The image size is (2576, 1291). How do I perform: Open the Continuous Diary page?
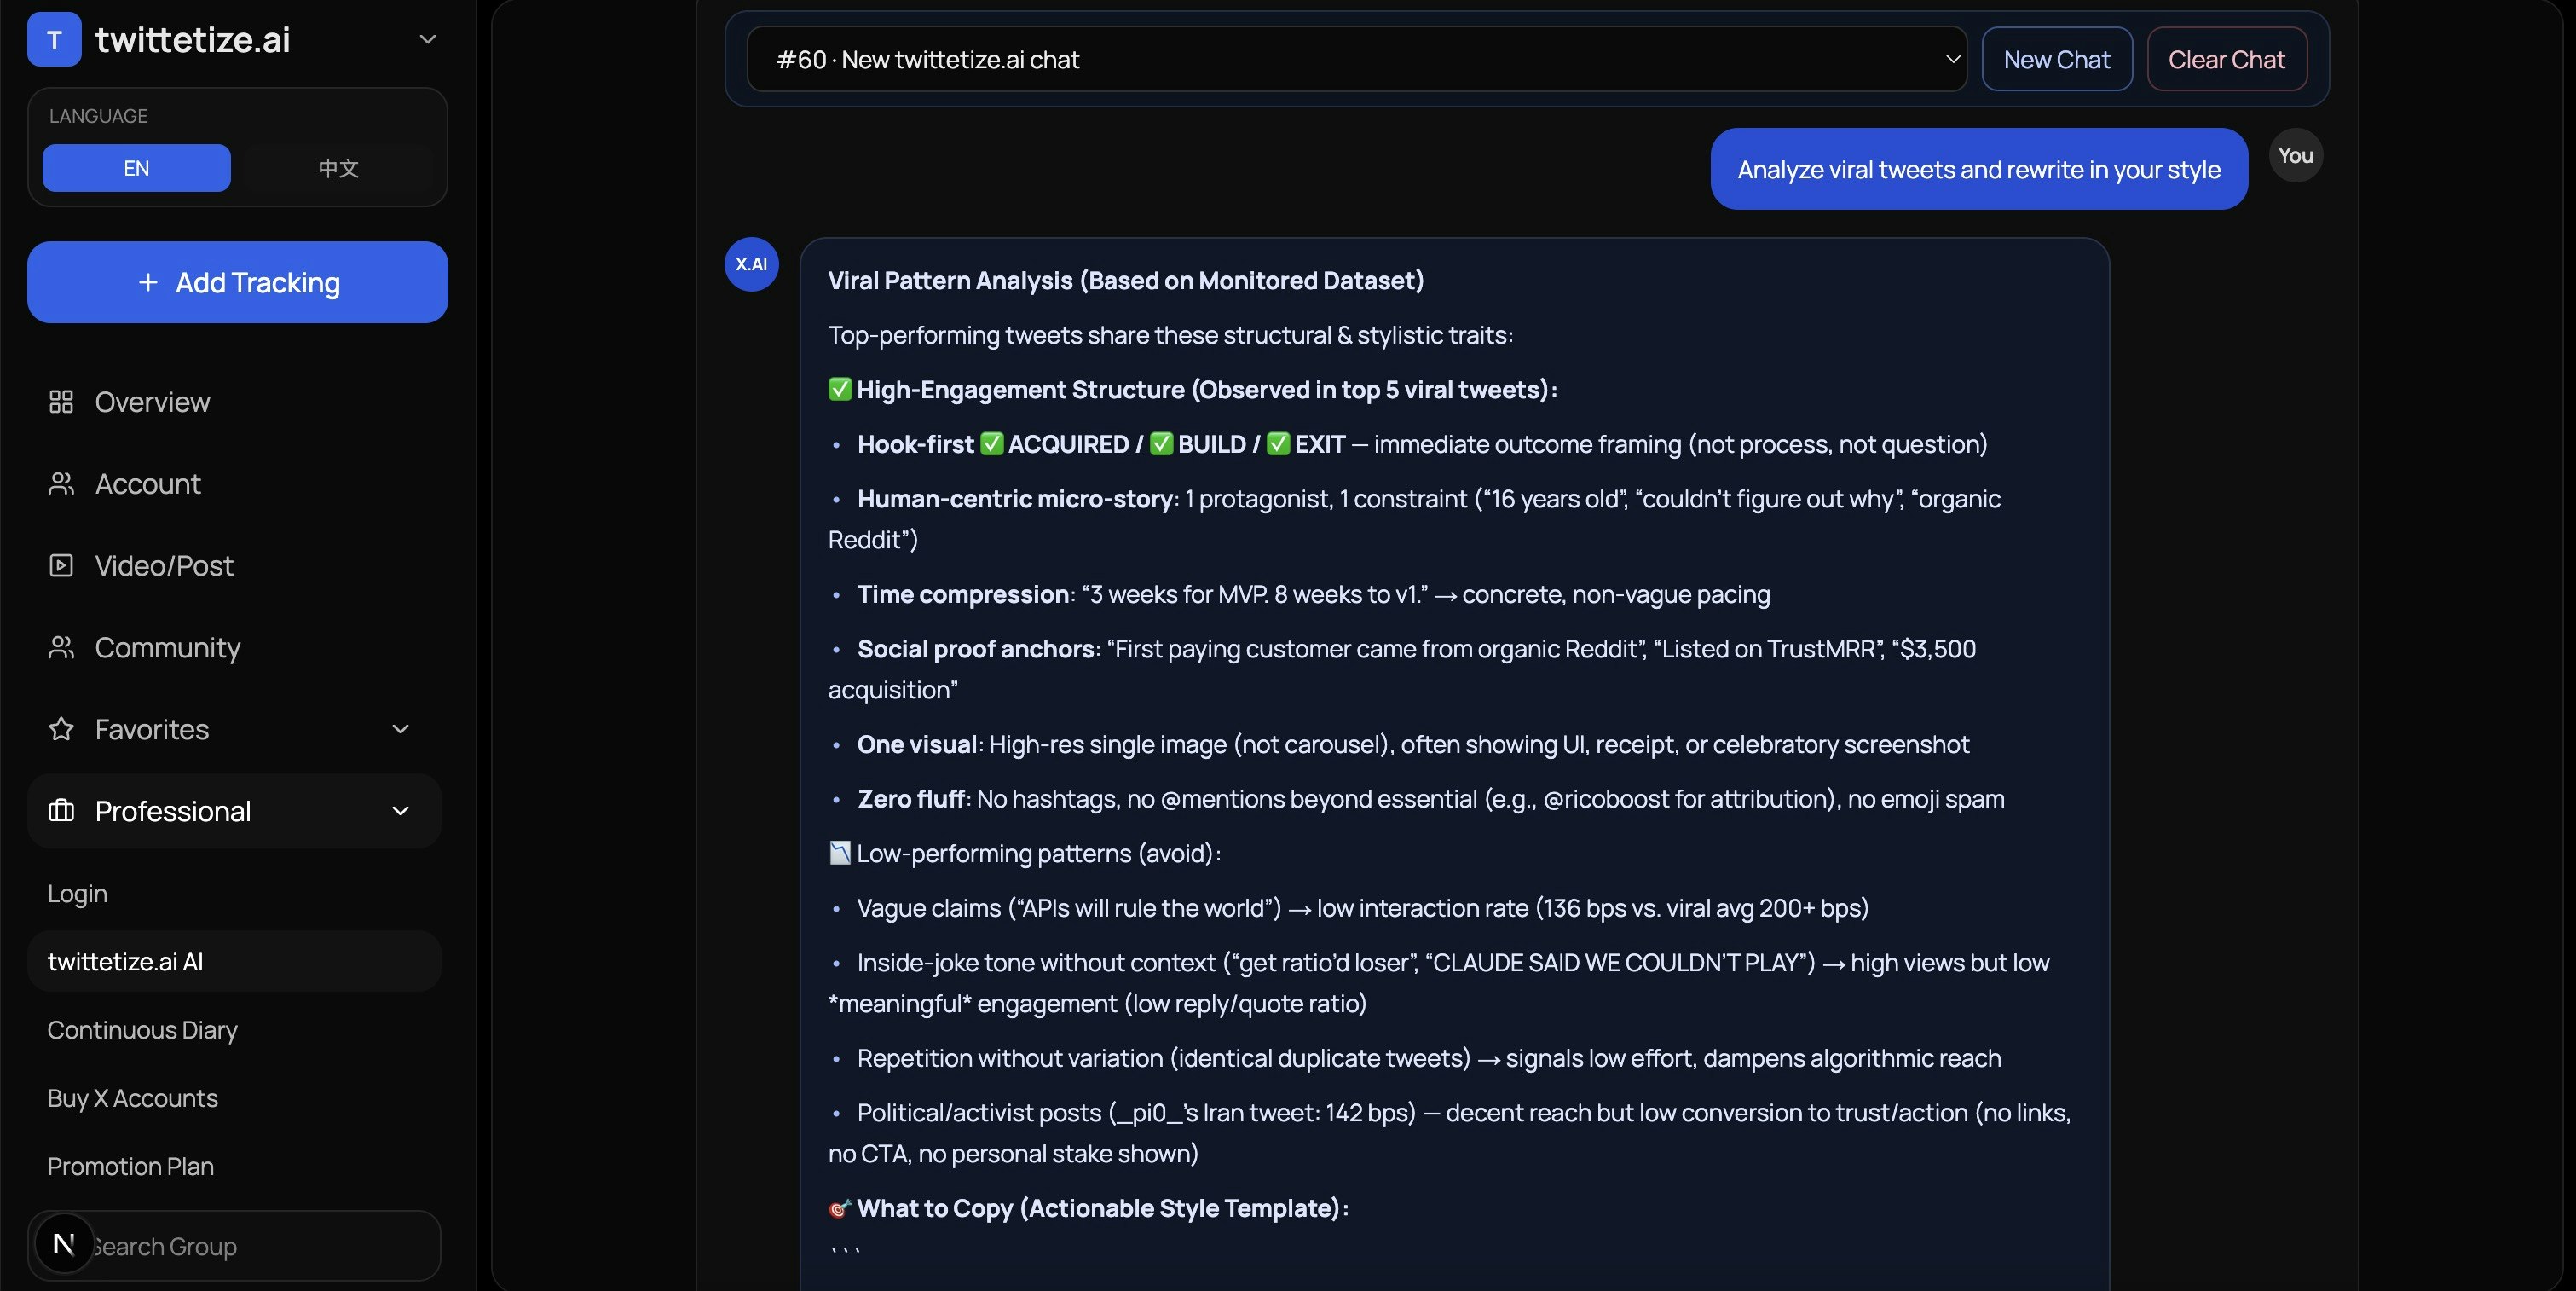point(142,1030)
